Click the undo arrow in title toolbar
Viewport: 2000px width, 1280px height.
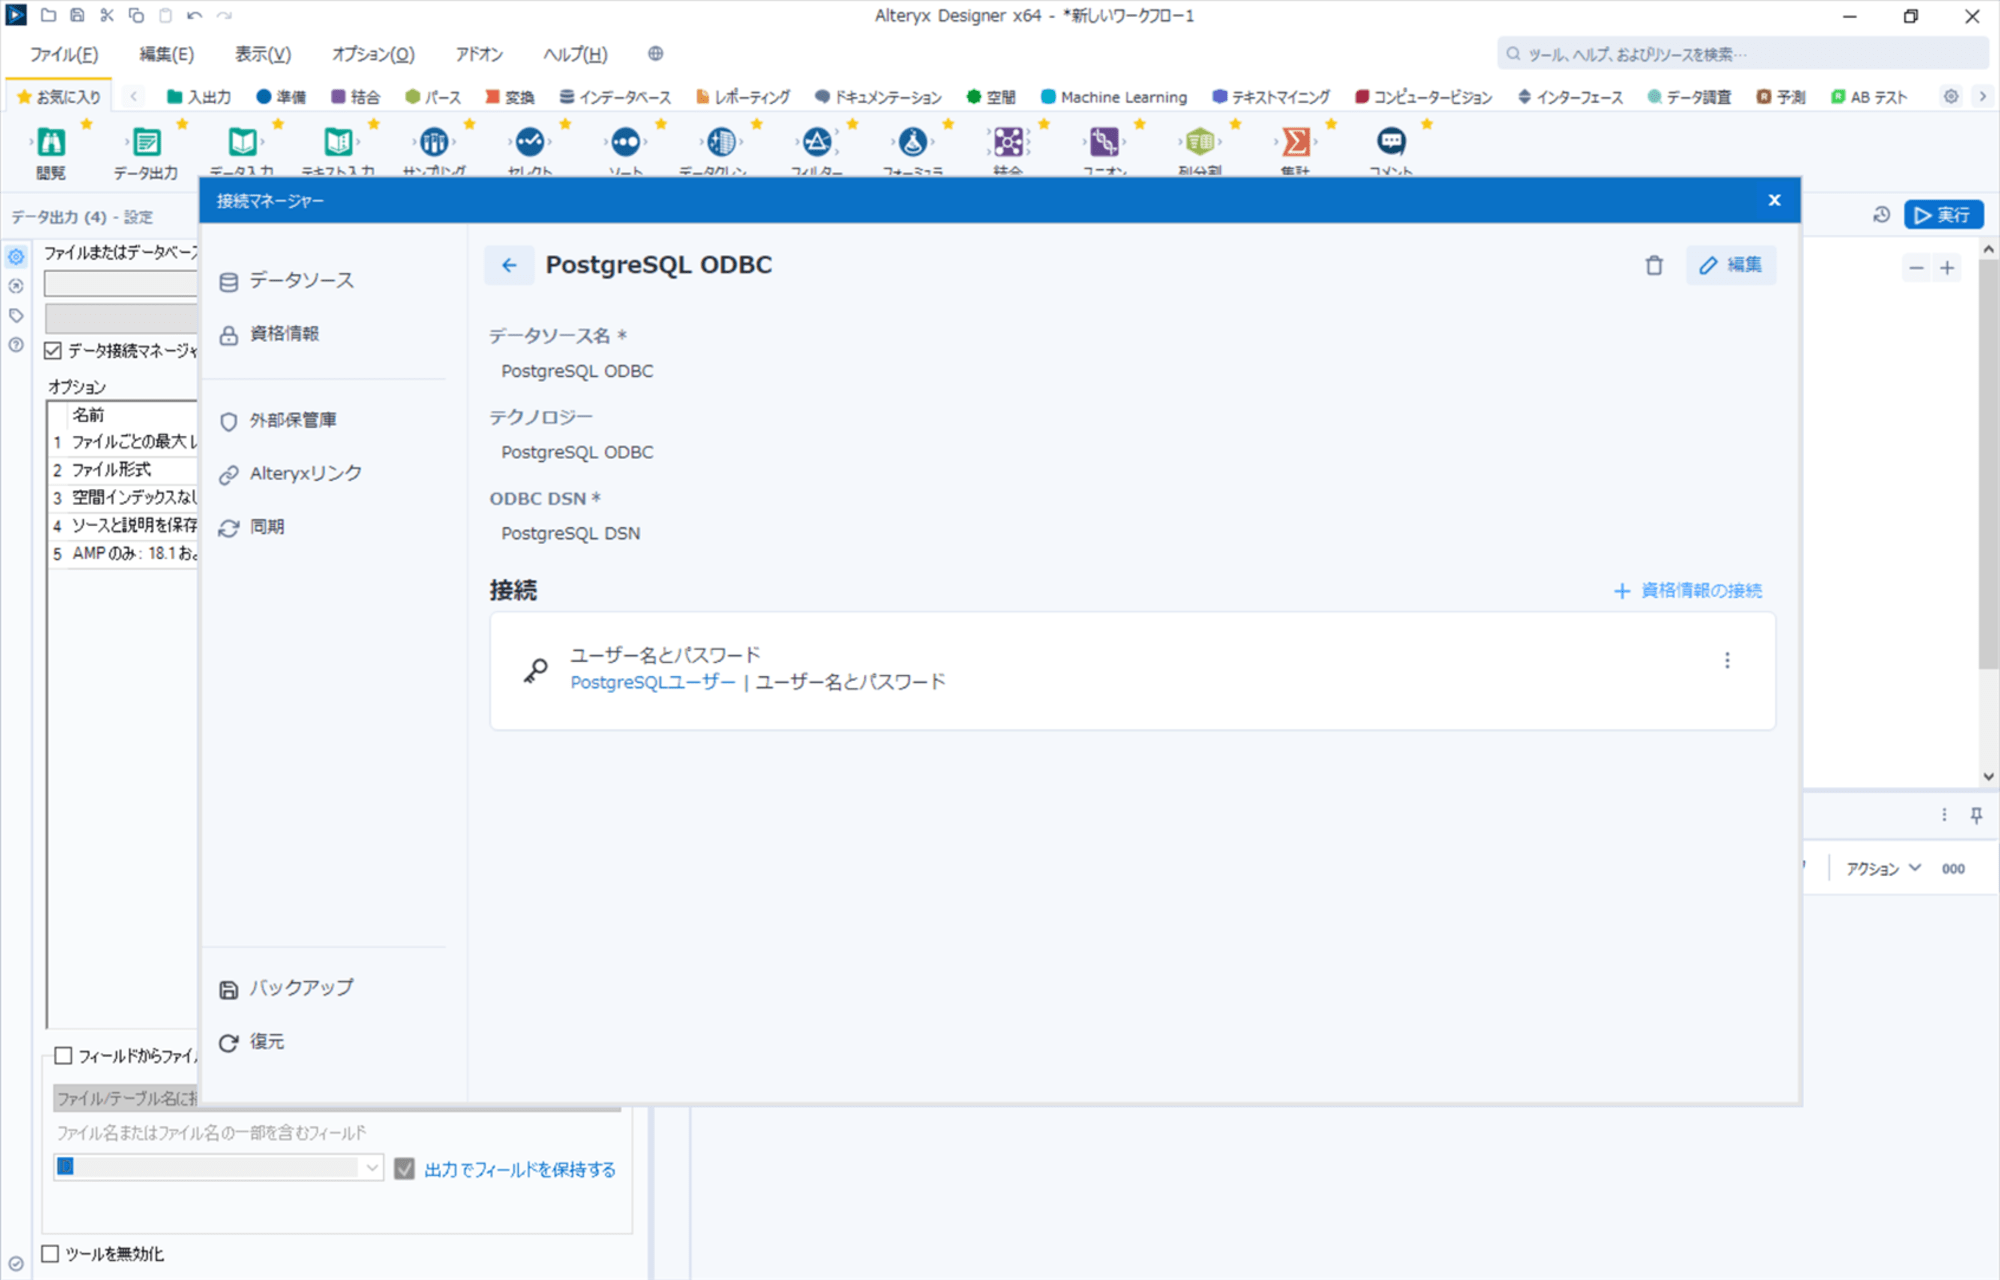(194, 15)
